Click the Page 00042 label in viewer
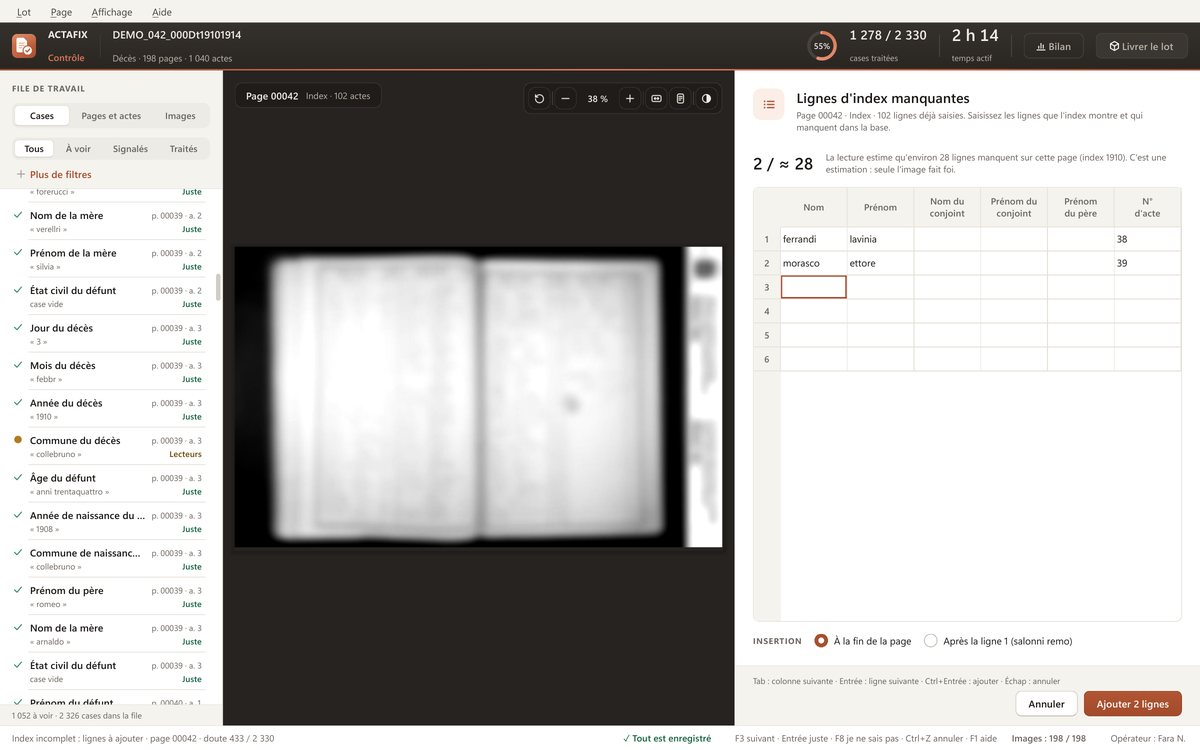The width and height of the screenshot is (1200, 750). [x=272, y=96]
